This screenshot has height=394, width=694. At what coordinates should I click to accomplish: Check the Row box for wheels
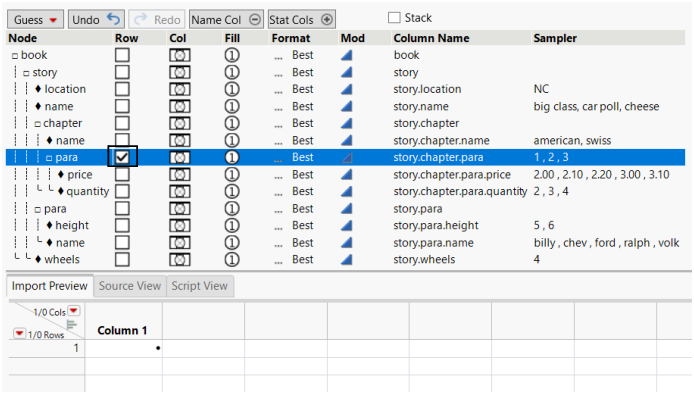pos(122,259)
